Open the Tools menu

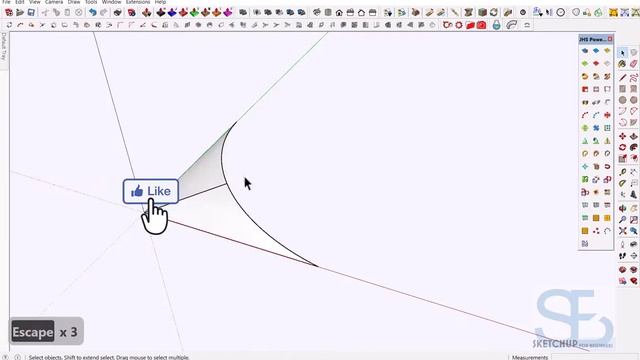(91, 2)
